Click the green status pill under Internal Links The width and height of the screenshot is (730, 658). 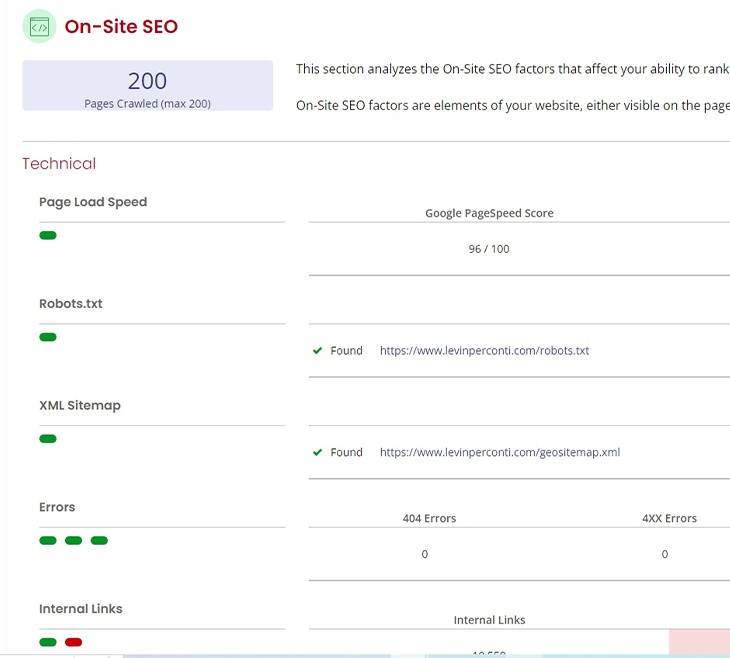(48, 642)
